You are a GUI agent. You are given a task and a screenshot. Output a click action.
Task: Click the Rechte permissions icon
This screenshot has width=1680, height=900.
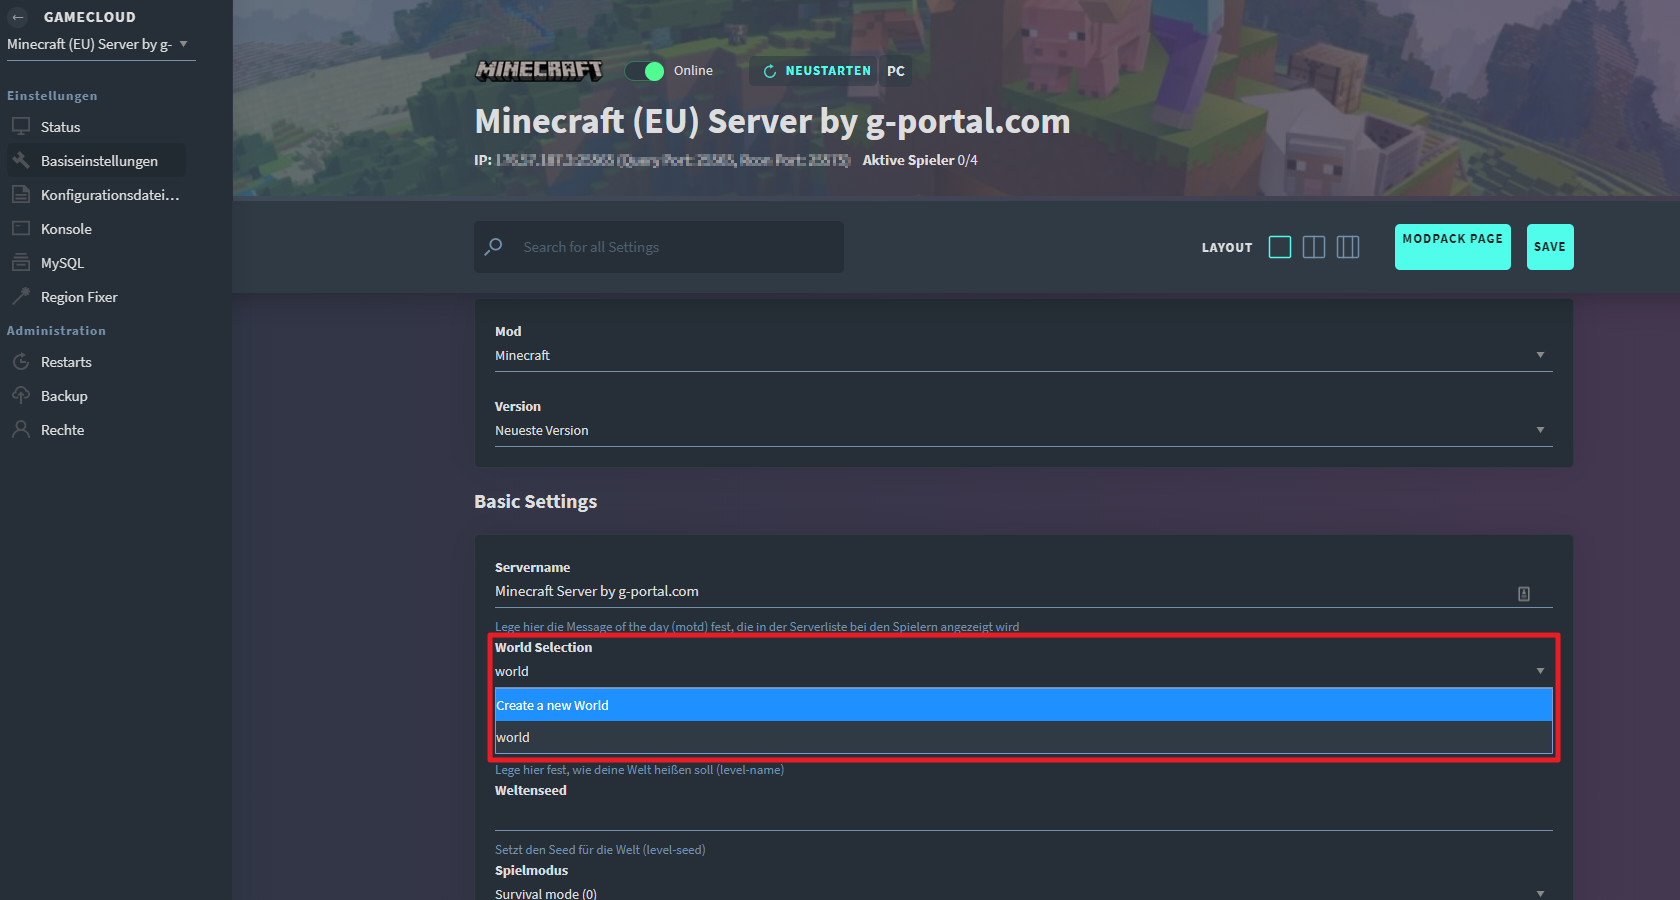[x=21, y=429]
